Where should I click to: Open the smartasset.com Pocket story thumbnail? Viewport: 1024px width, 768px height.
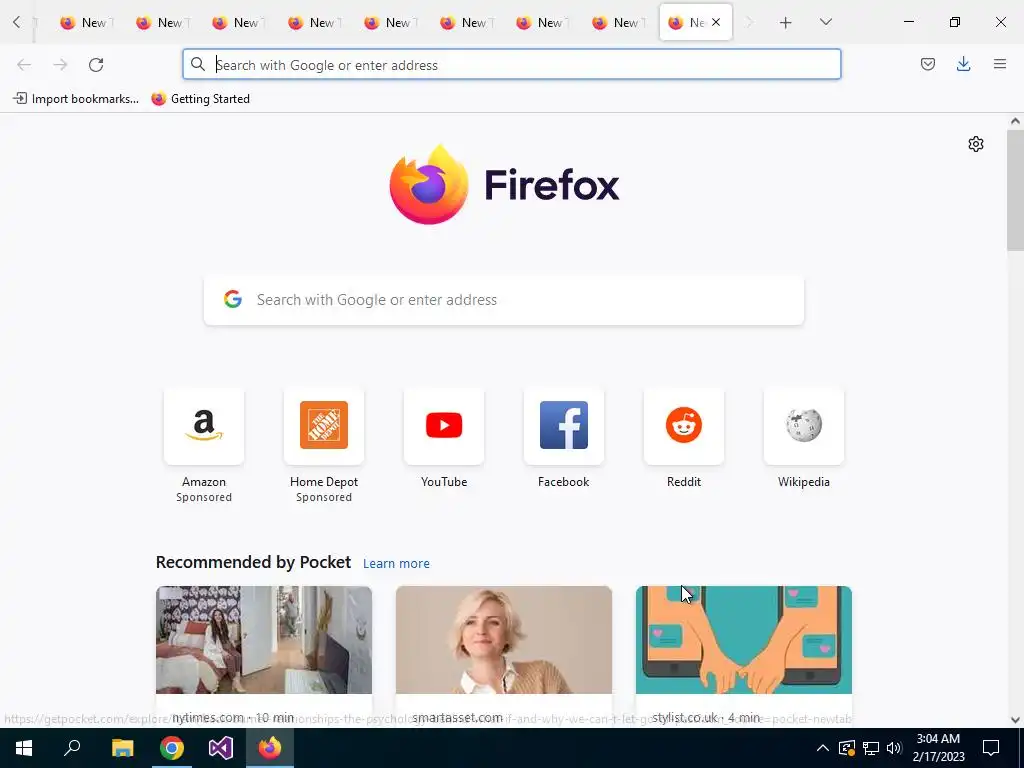pyautogui.click(x=504, y=640)
